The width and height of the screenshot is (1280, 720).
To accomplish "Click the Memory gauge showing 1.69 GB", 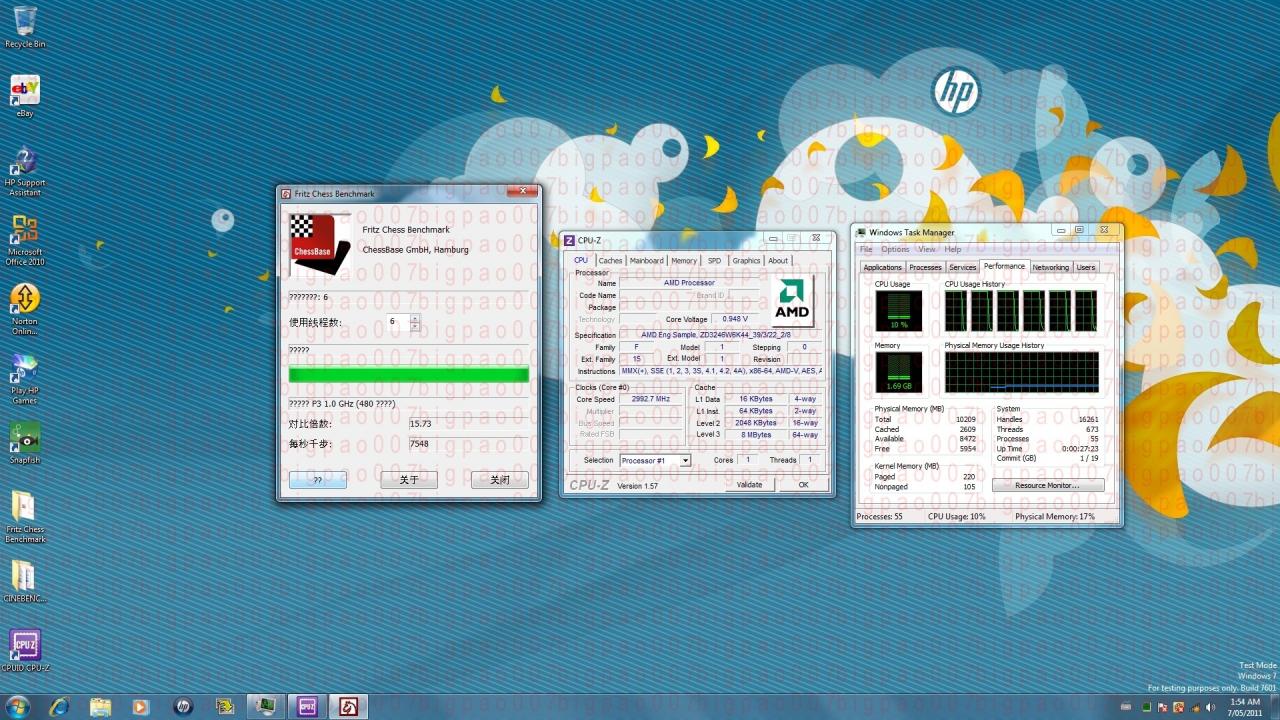I will point(899,371).
